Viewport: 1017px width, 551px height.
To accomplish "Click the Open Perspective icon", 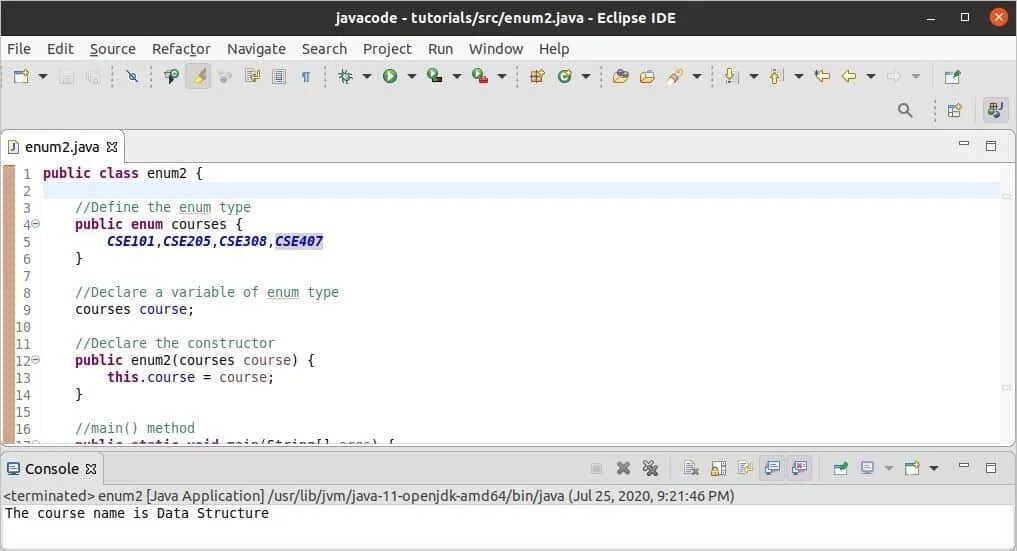I will tap(955, 110).
